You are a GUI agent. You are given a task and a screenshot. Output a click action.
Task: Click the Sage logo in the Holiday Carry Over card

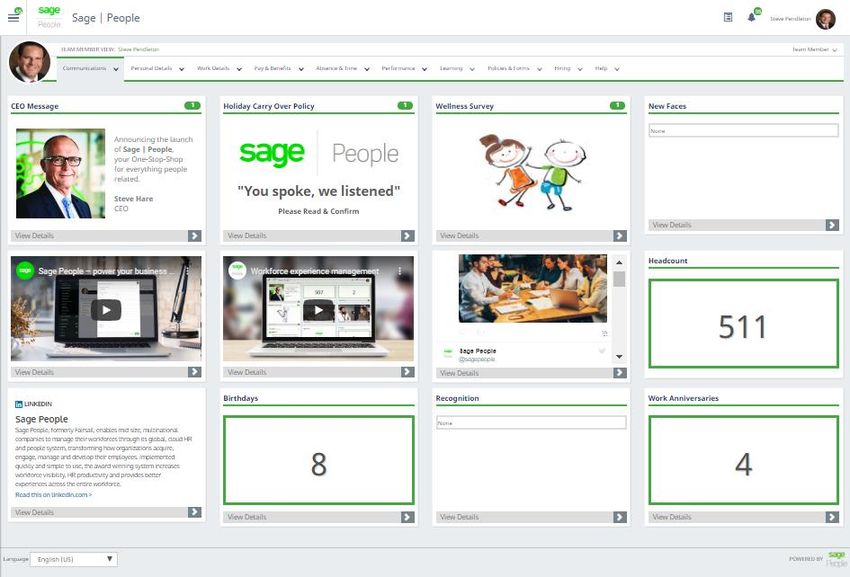point(272,153)
